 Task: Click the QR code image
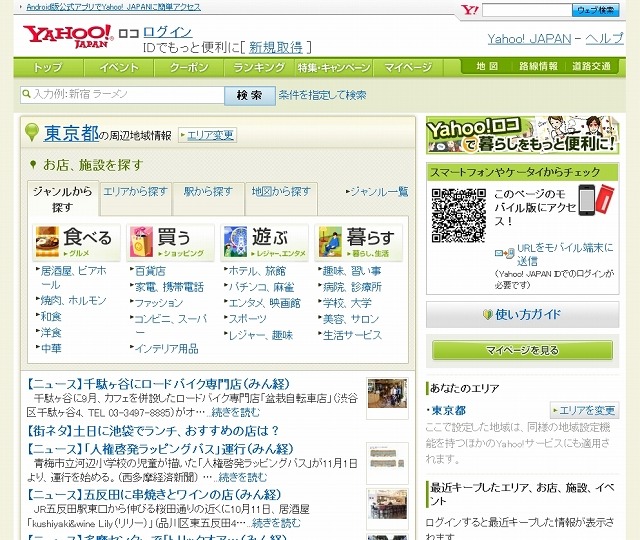click(459, 215)
